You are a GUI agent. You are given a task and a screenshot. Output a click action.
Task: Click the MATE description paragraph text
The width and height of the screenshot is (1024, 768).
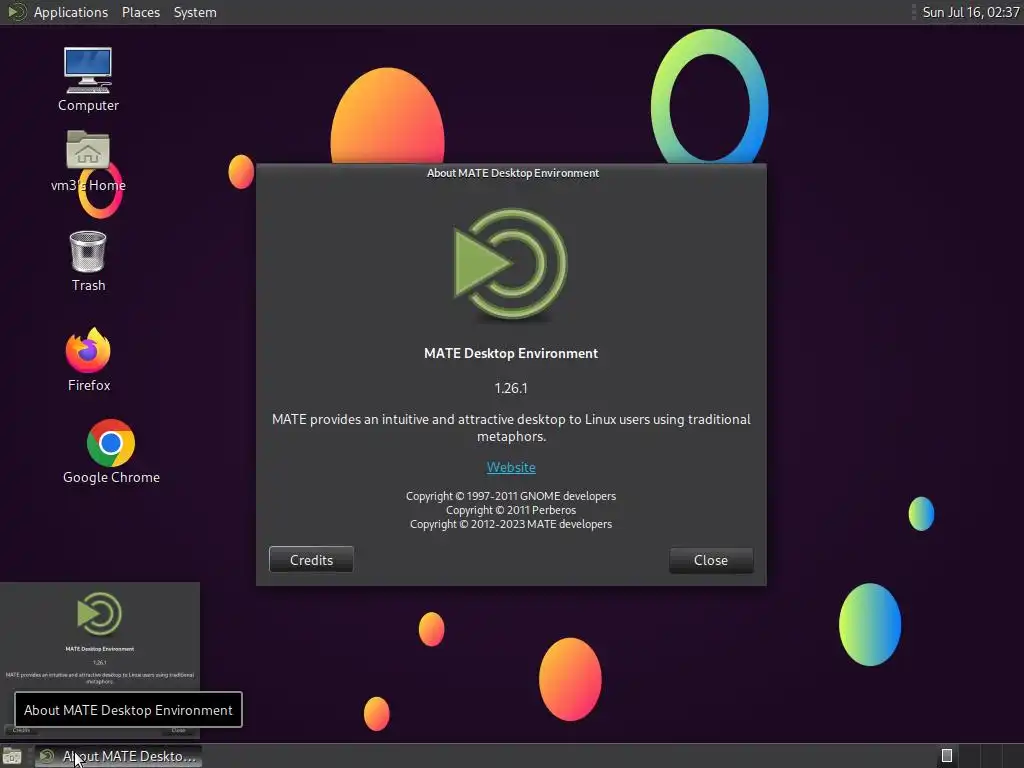pos(511,428)
